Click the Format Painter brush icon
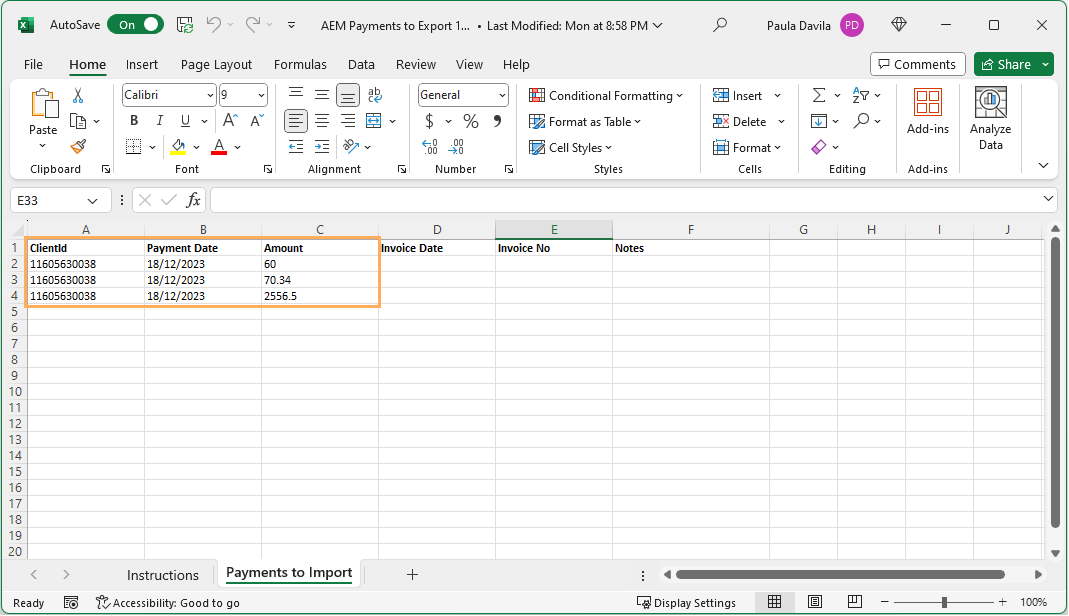This screenshot has height=616, width=1069. (78, 147)
